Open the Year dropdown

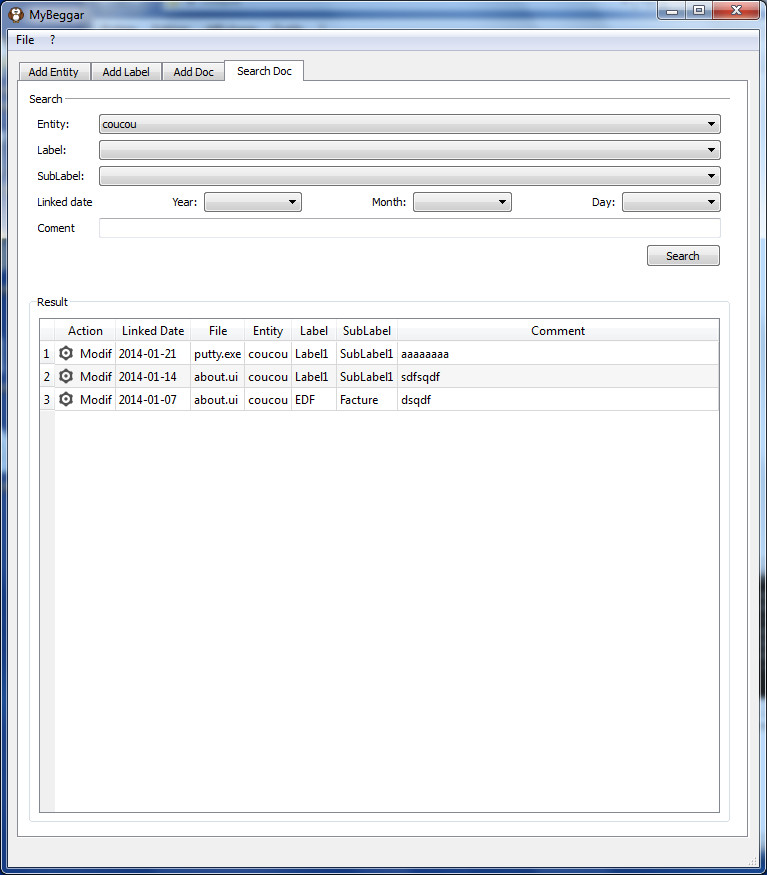pos(253,202)
